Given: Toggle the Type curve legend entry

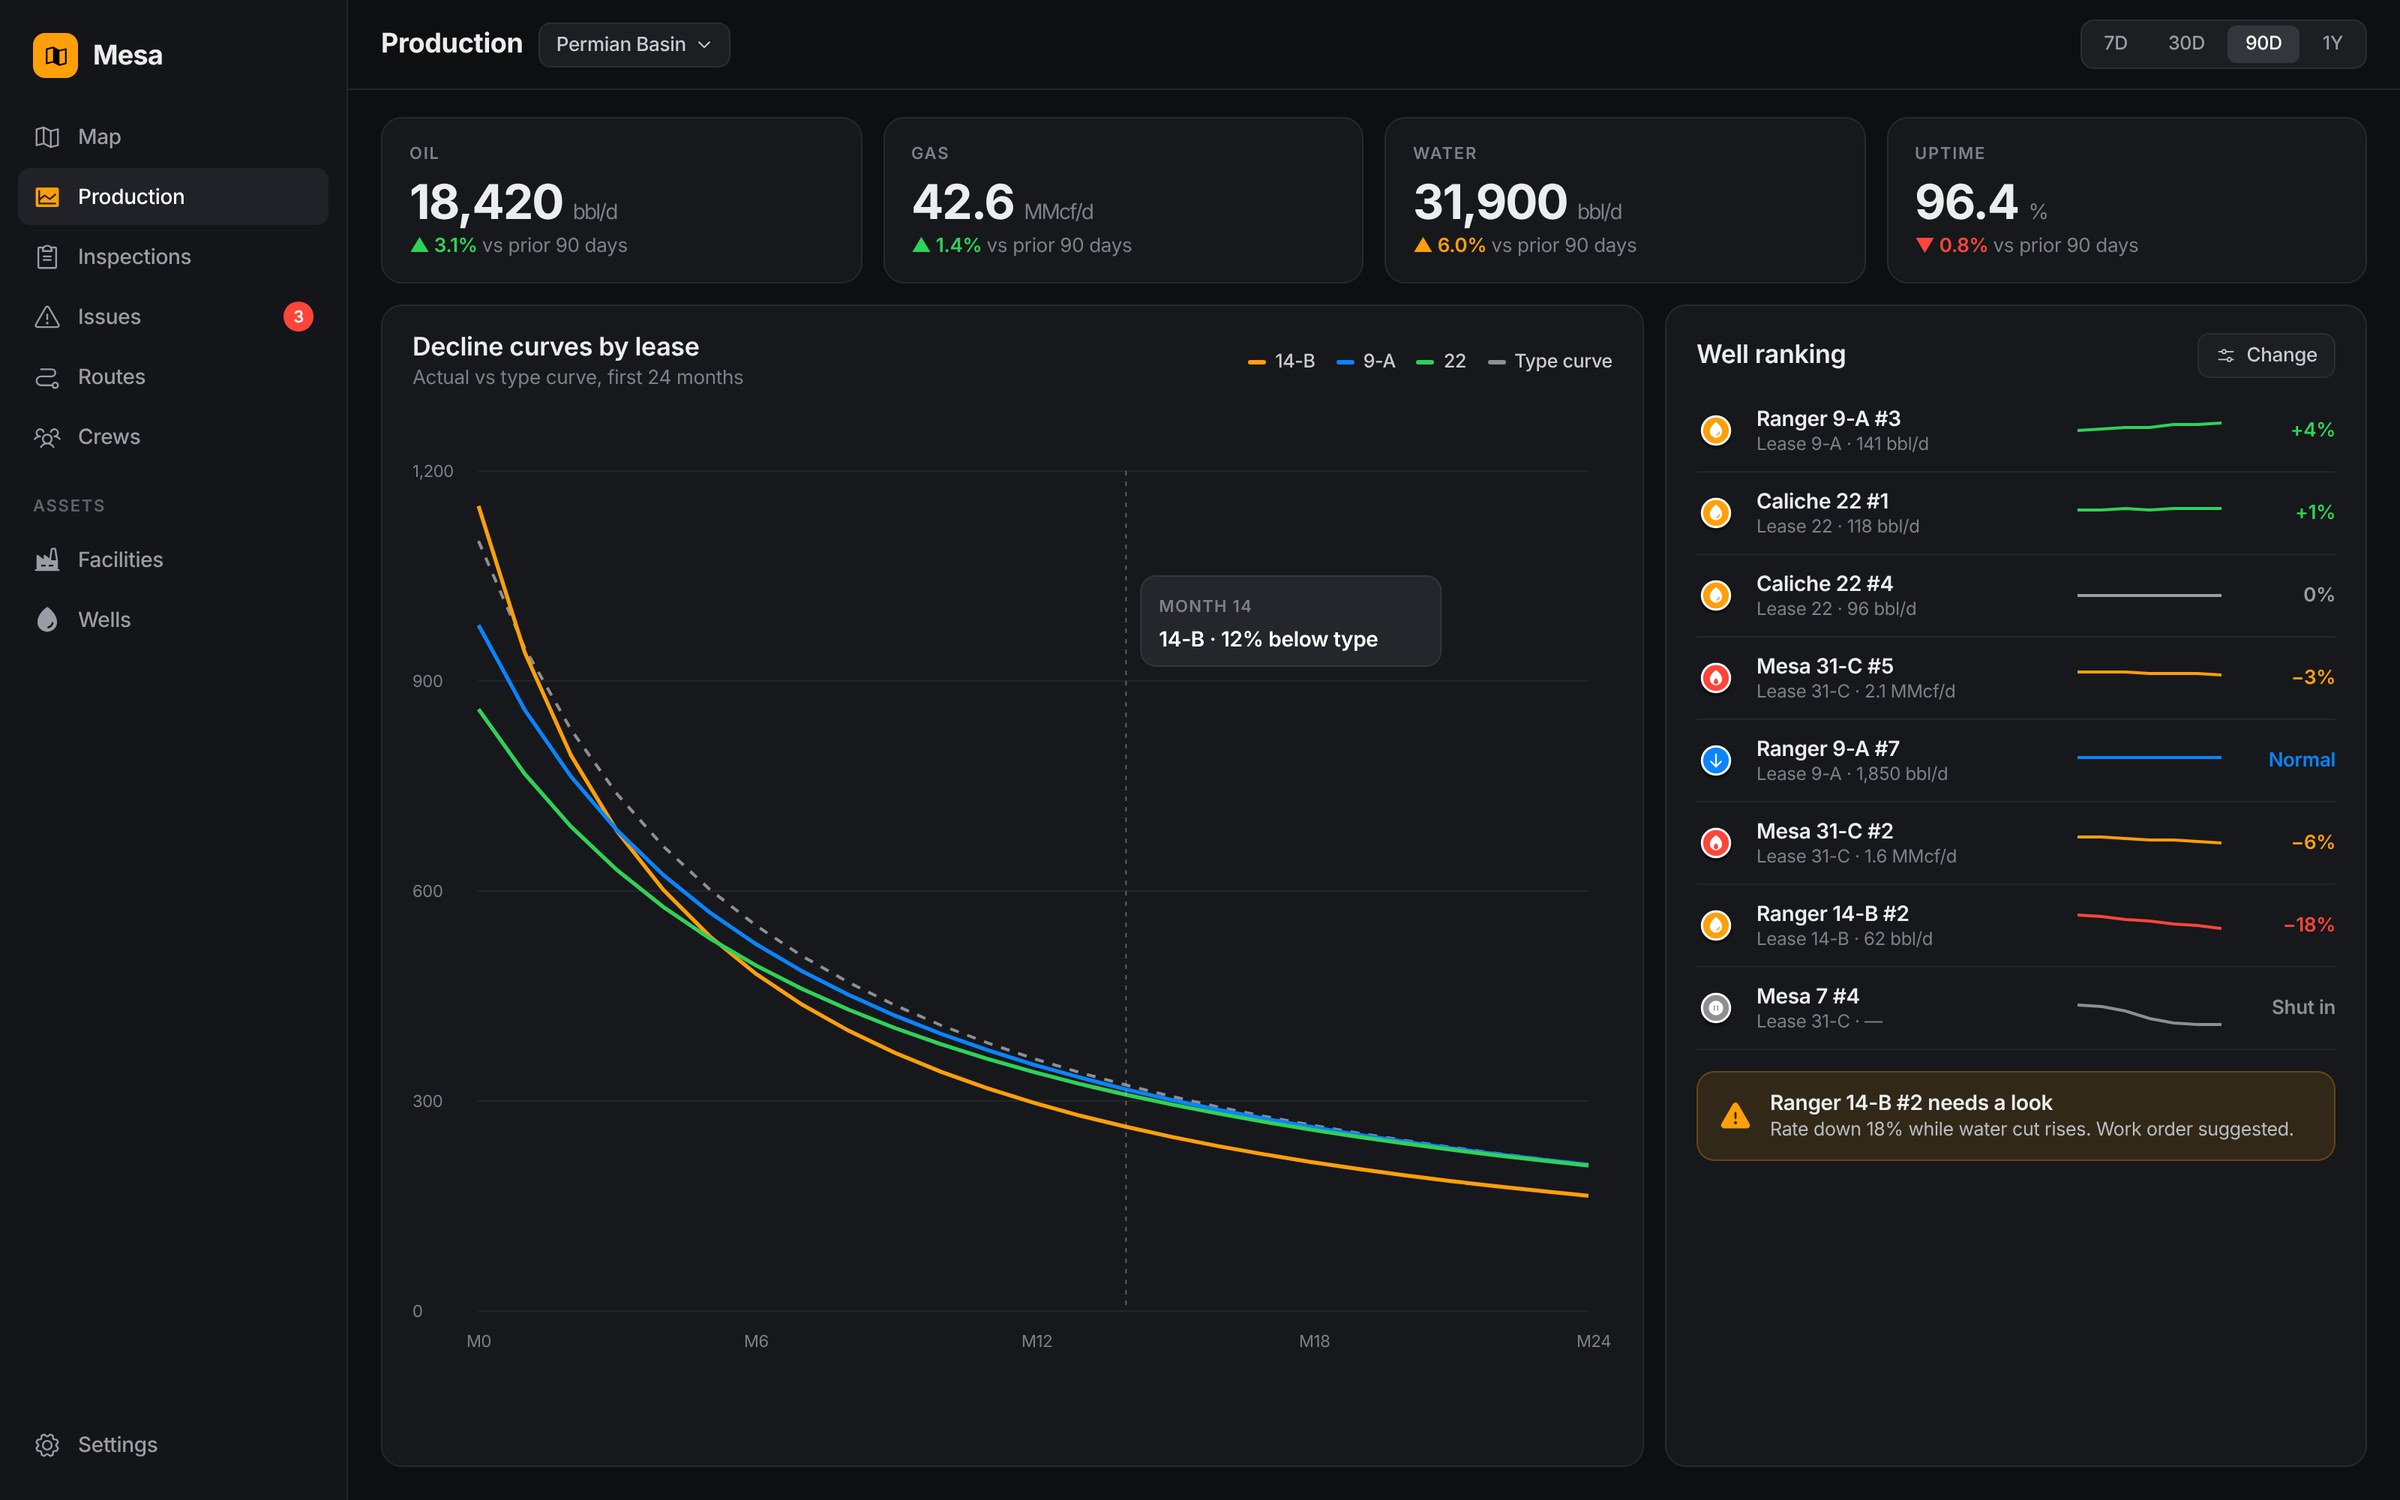Looking at the screenshot, I should [x=1550, y=361].
